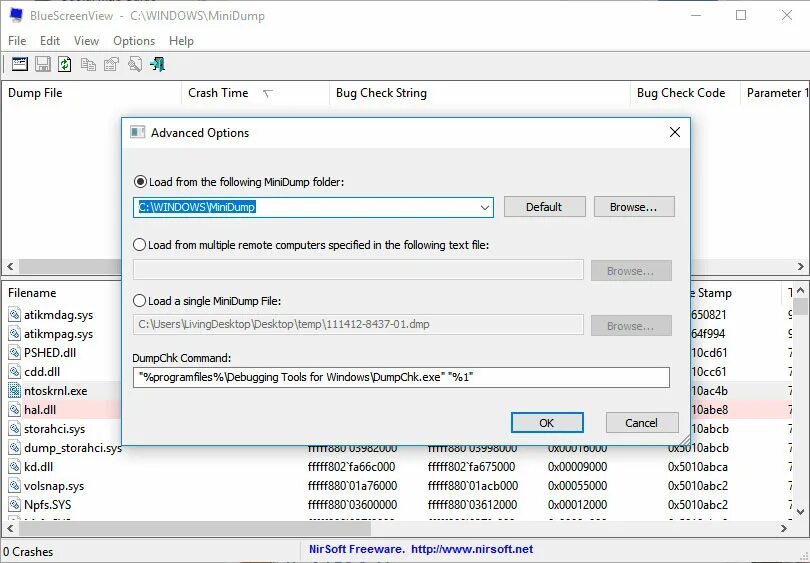Click the ntoskrnl.exe file icon
The image size is (810, 563).
point(14,390)
